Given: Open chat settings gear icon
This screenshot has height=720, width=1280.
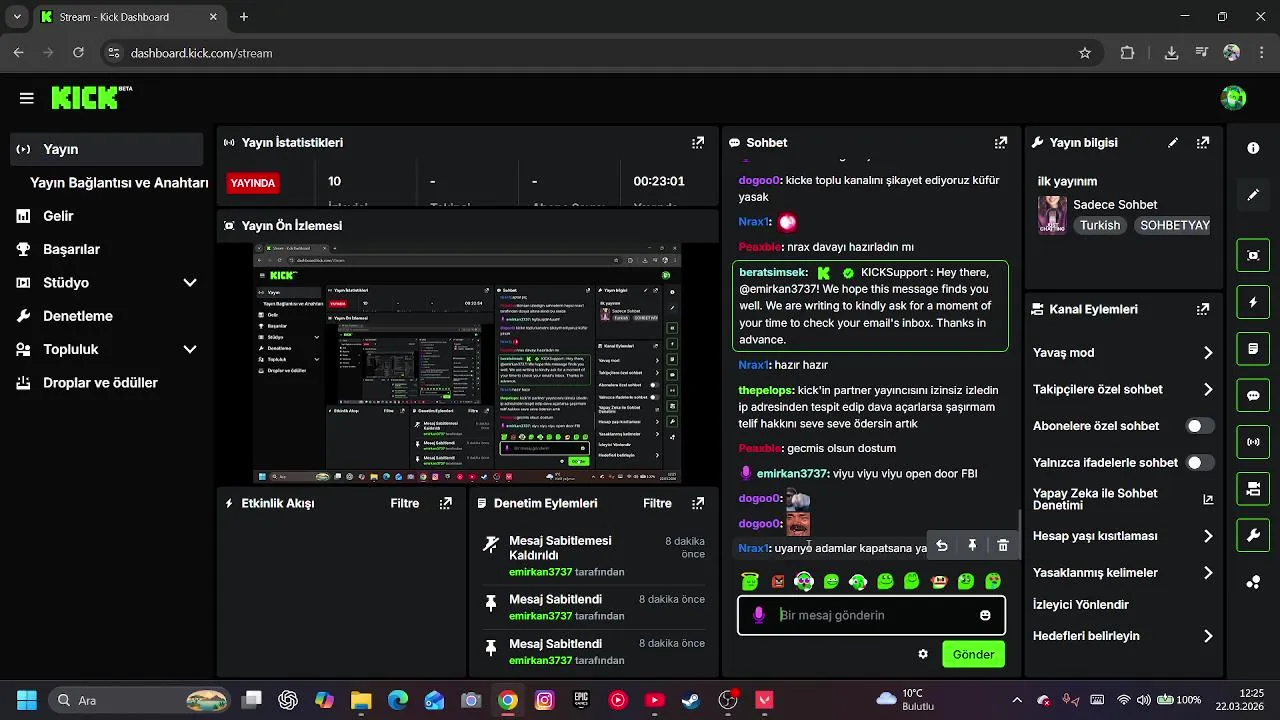Looking at the screenshot, I should tap(923, 654).
